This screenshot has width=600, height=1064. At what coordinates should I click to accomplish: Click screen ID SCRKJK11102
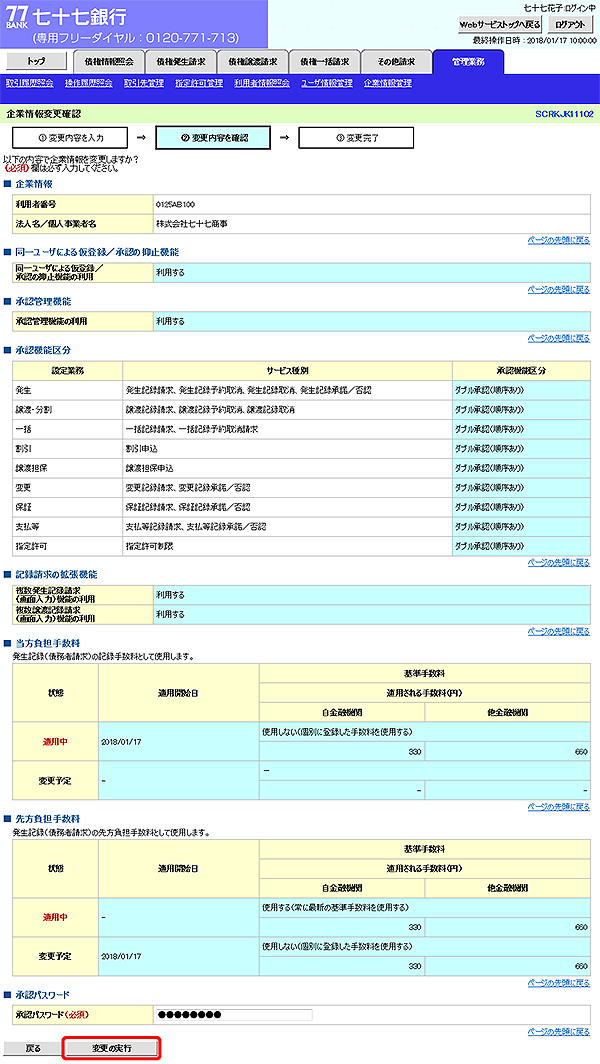[564, 114]
